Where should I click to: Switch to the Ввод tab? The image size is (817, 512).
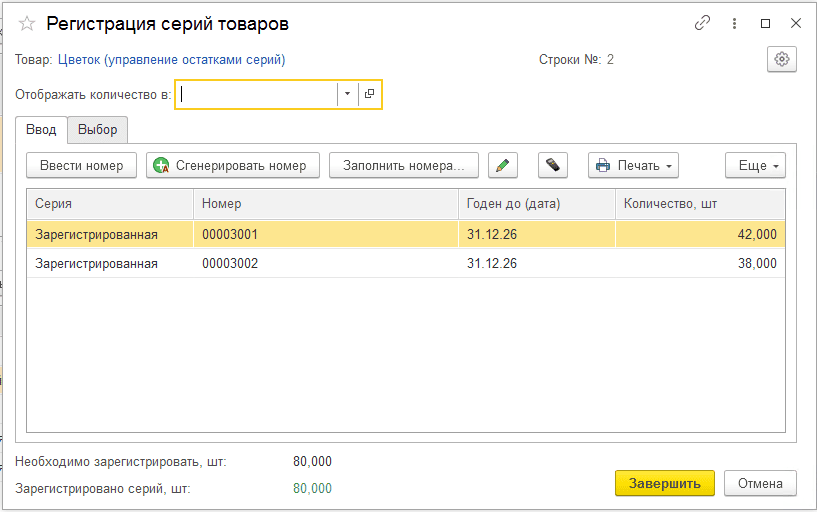tap(41, 130)
